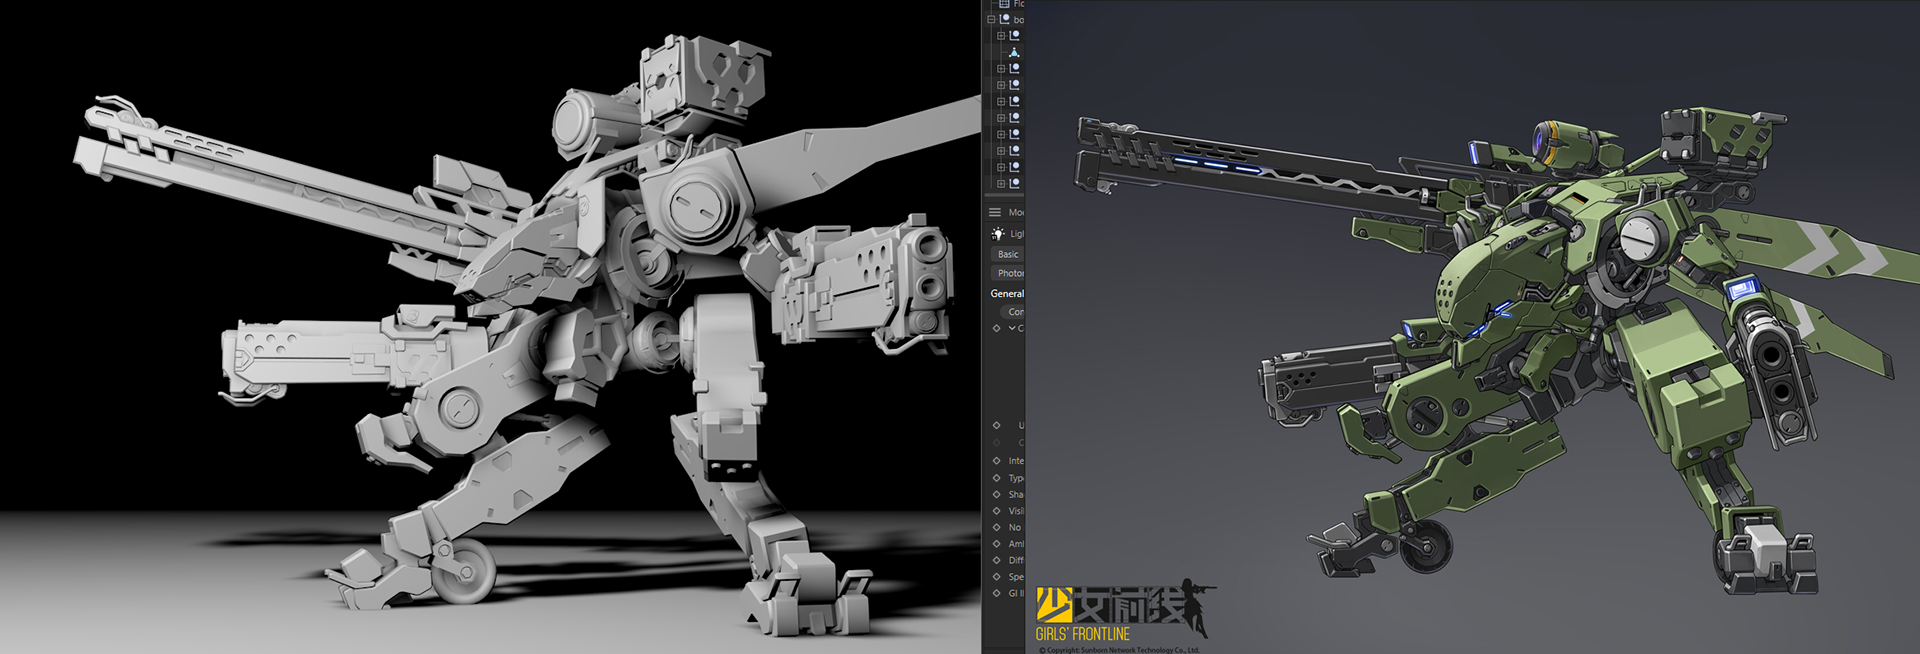Click the "Inte" parameter label

[x=1016, y=461]
